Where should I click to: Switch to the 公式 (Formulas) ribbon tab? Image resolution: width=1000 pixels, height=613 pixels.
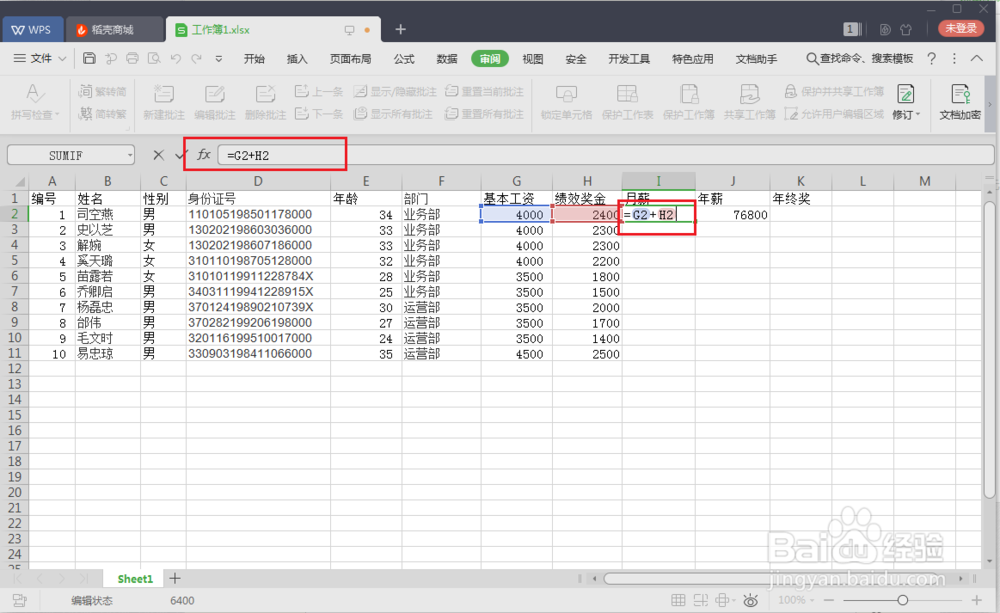pyautogui.click(x=404, y=59)
